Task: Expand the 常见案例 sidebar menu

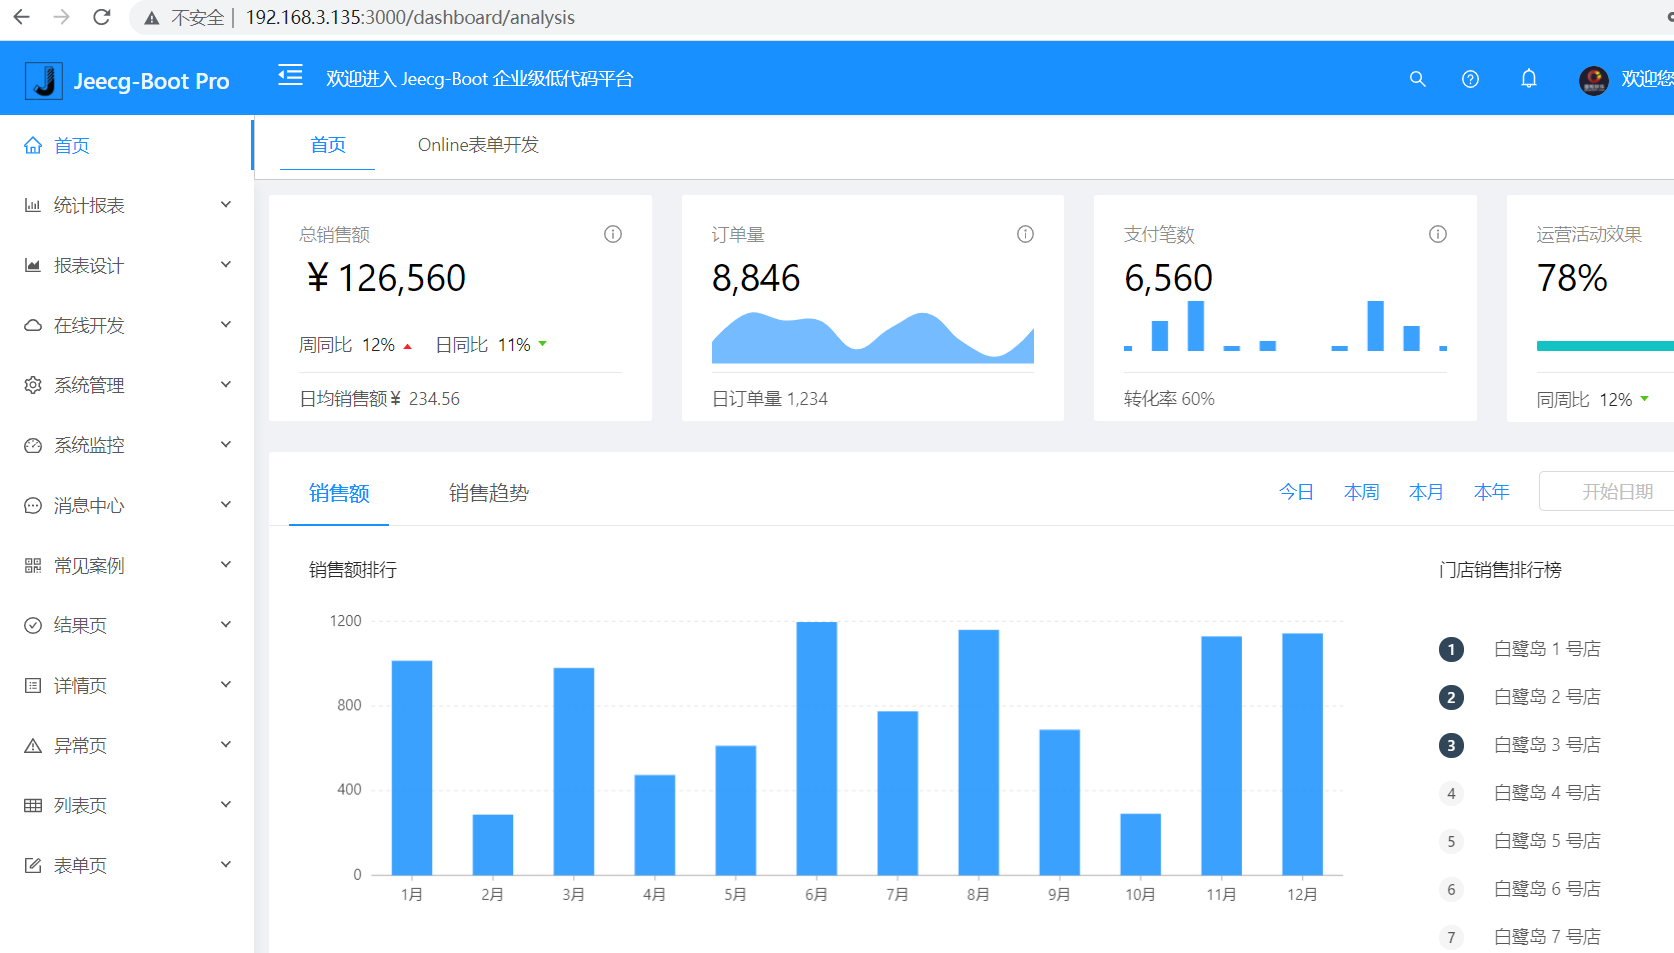Action: 127,565
